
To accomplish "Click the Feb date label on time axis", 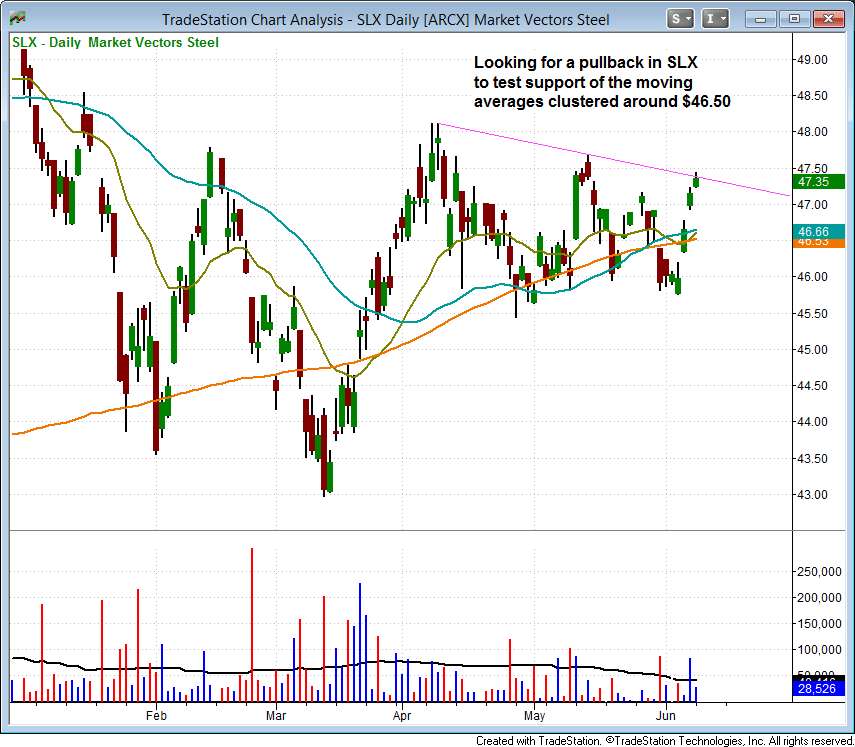I will [x=156, y=715].
